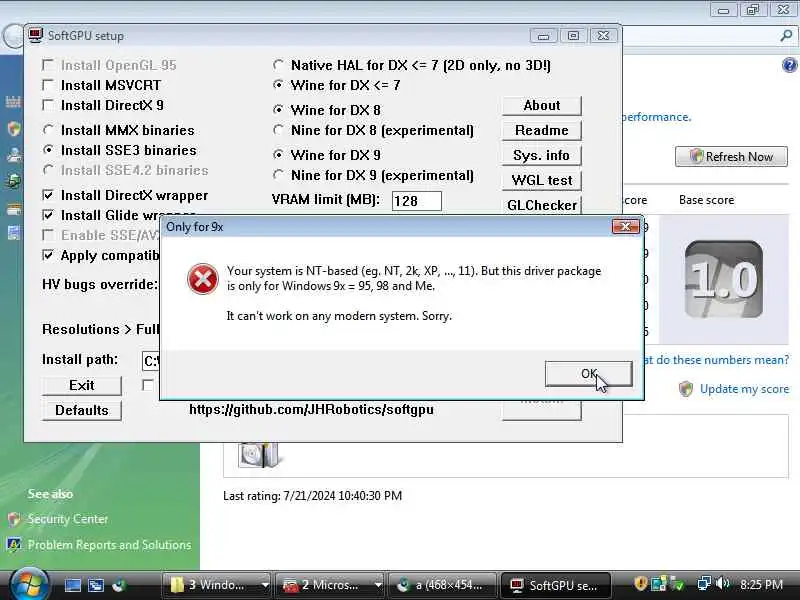Click the 1.0 base score badge
800x600 pixels.
point(723,279)
